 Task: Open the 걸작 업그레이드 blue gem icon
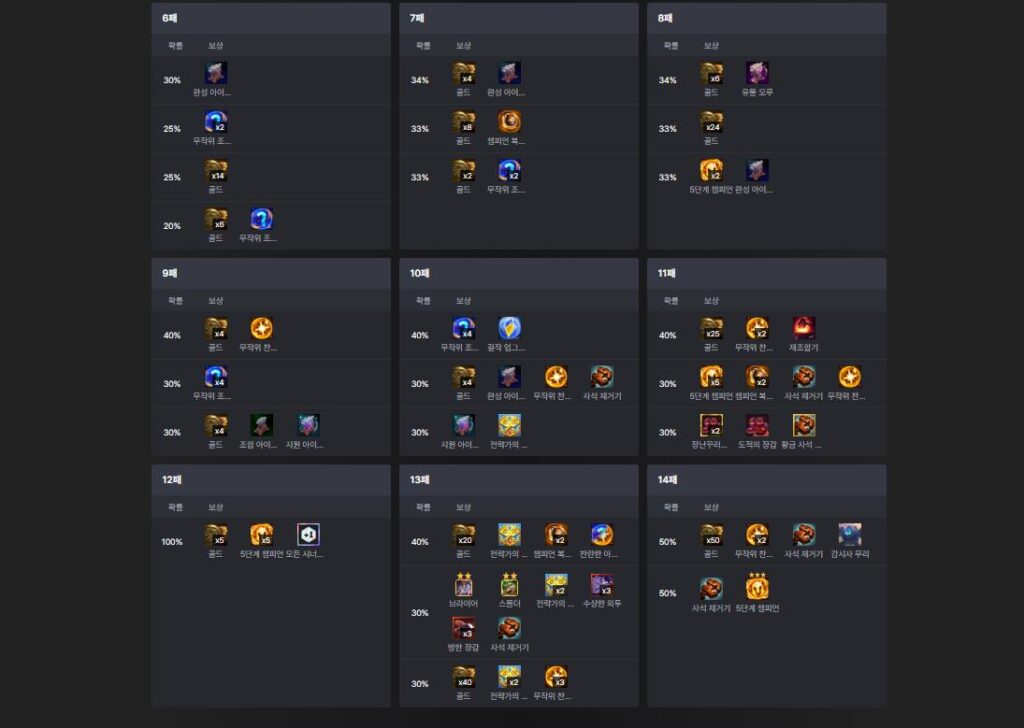click(x=509, y=329)
